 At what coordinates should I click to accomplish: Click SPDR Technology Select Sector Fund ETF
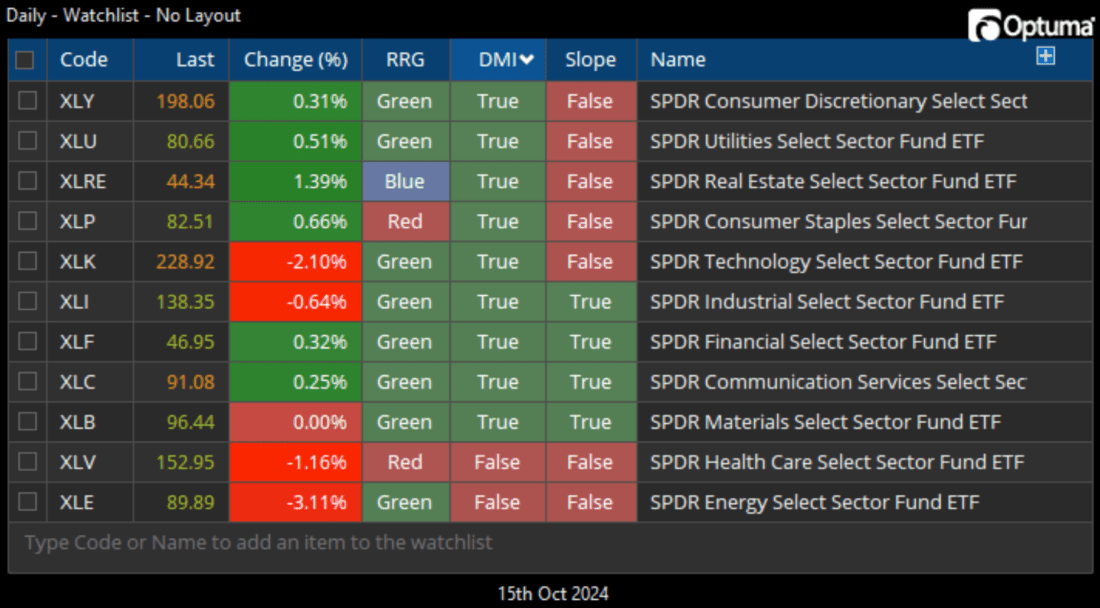pos(836,262)
